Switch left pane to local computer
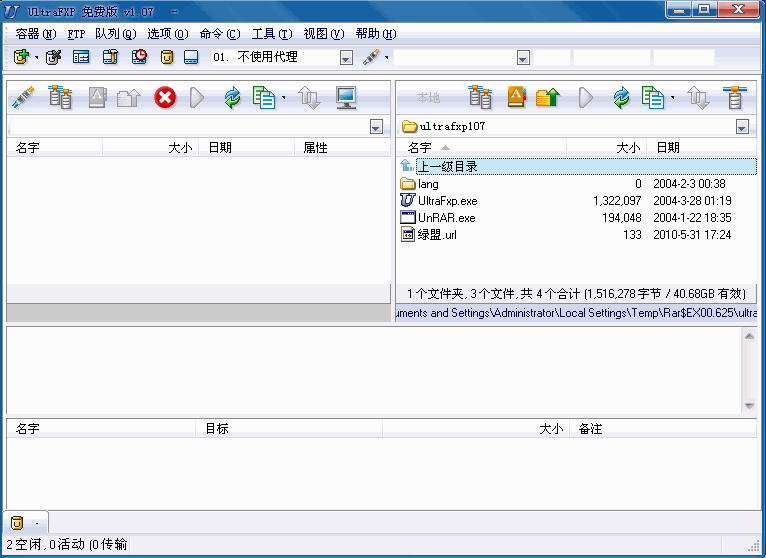766x558 pixels. coord(346,97)
